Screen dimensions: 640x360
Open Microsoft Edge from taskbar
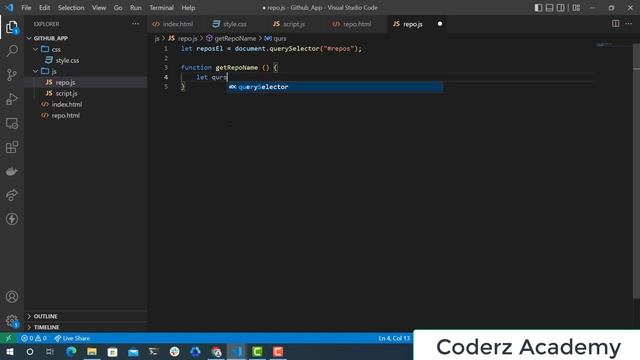click(71, 352)
